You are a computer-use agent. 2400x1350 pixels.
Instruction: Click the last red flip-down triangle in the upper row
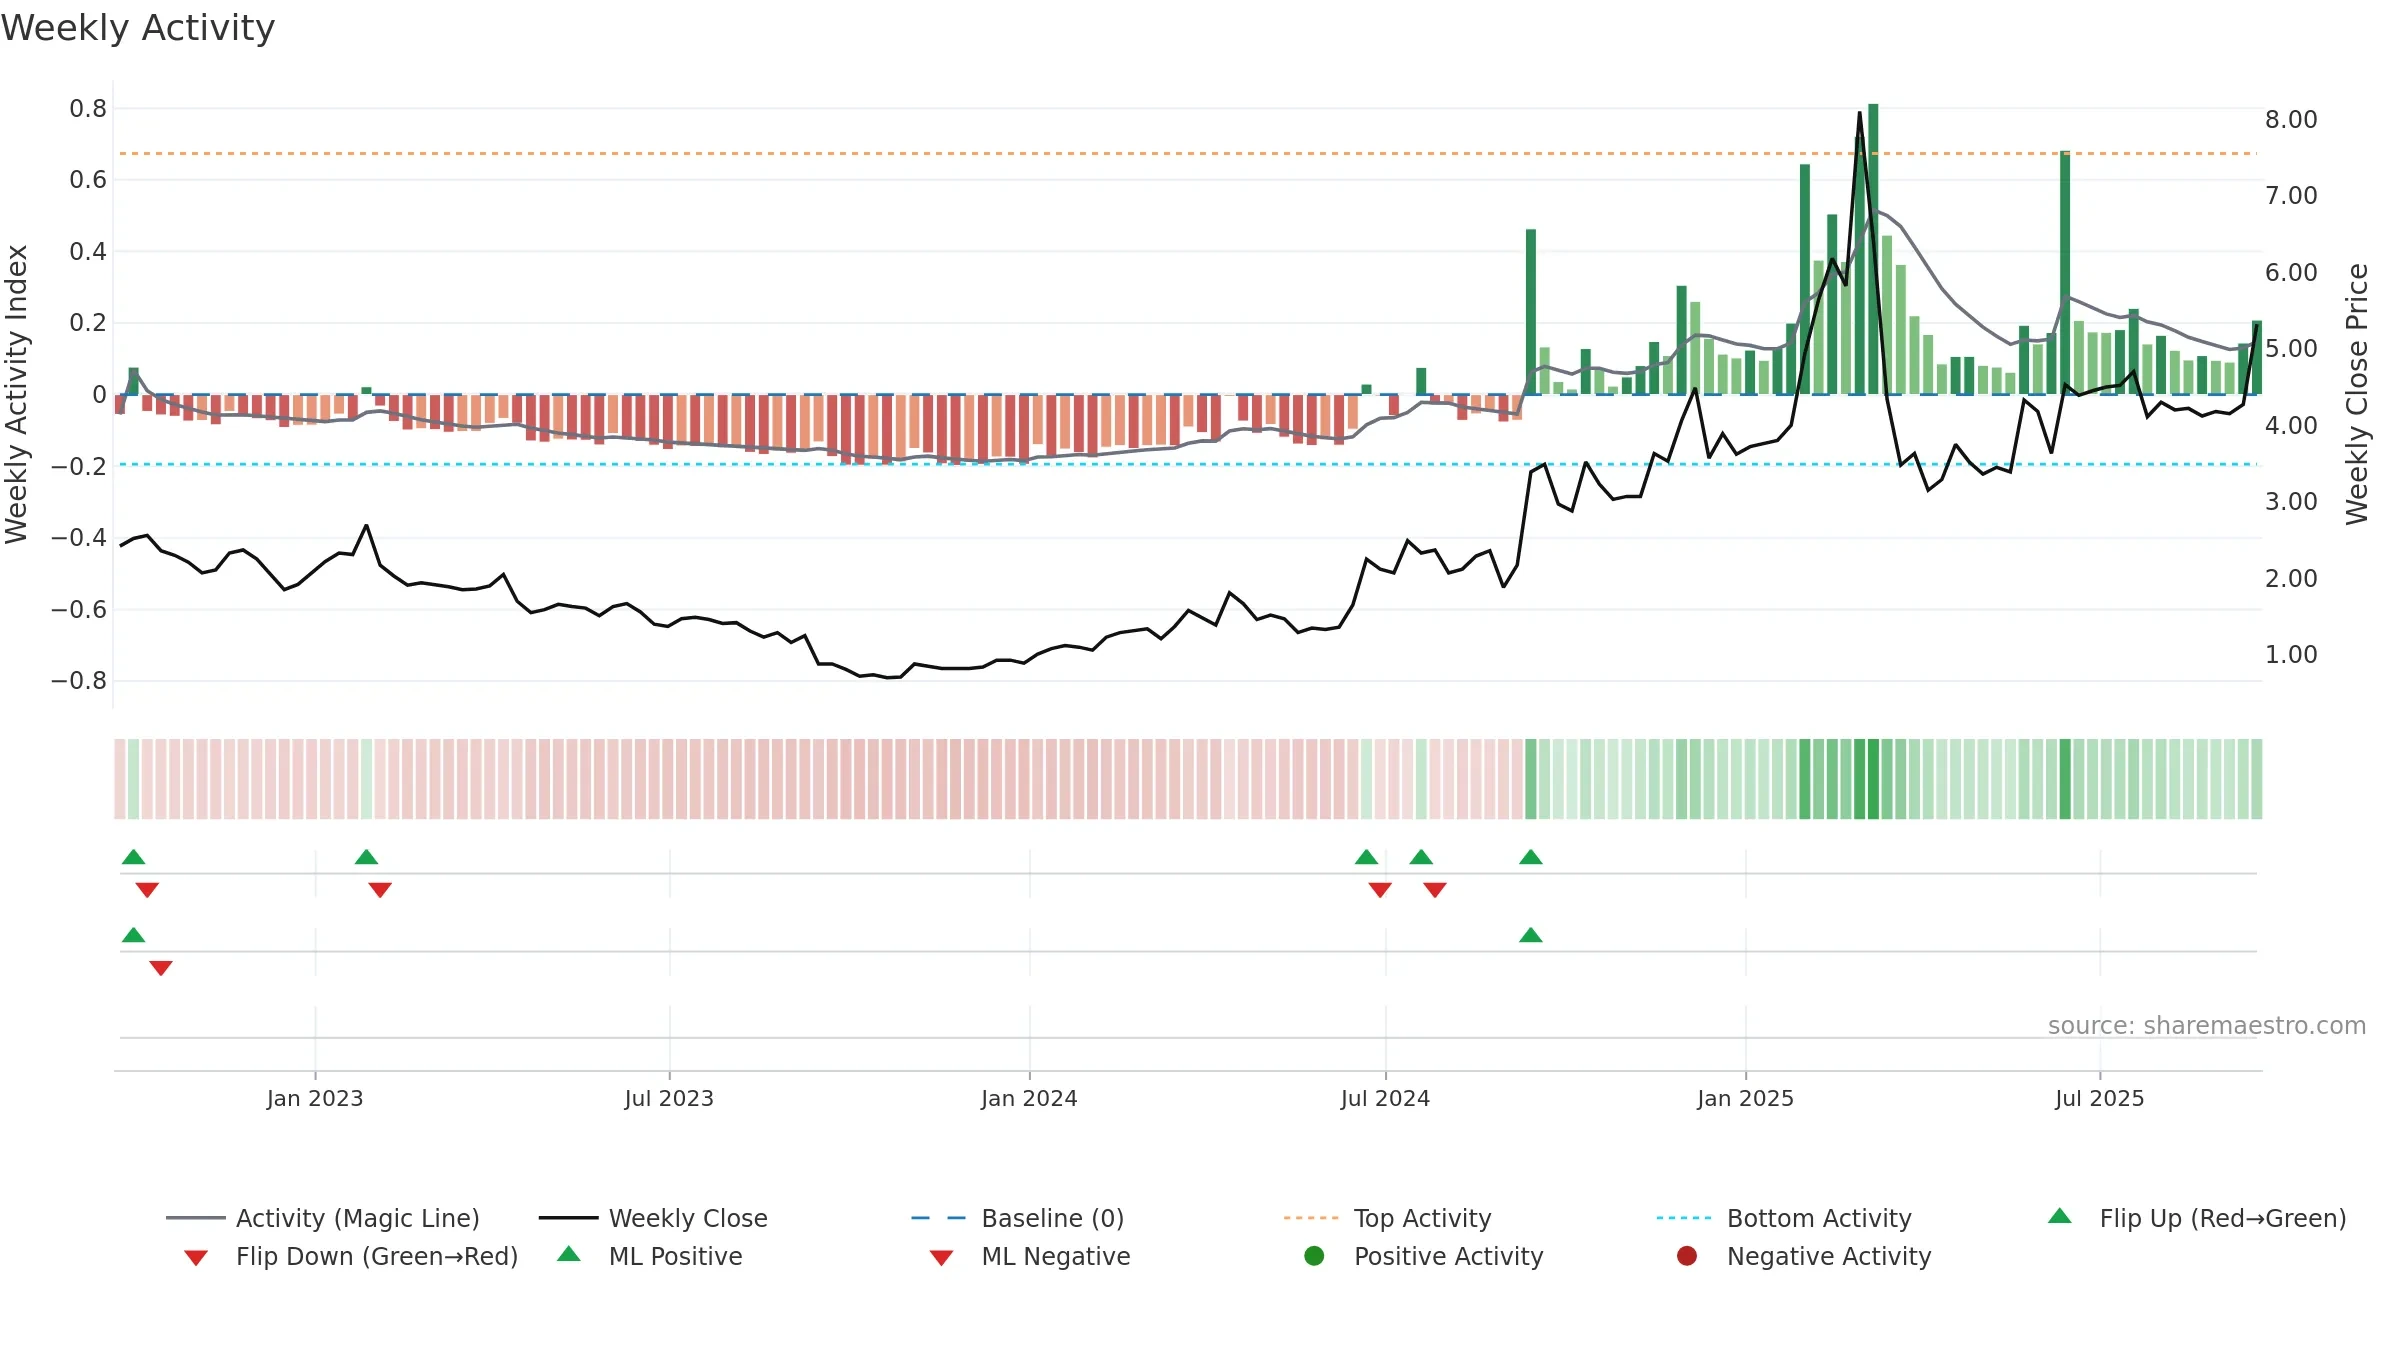pyautogui.click(x=1435, y=890)
